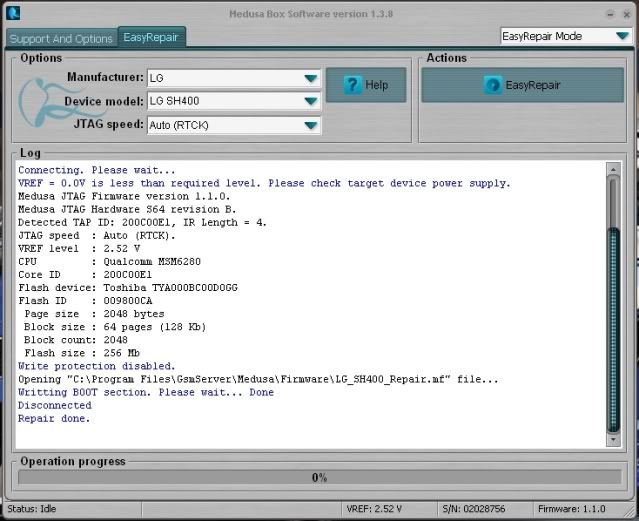Click 'Flash ID : 009800CA' log line
The image size is (639, 521).
click(x=85, y=300)
